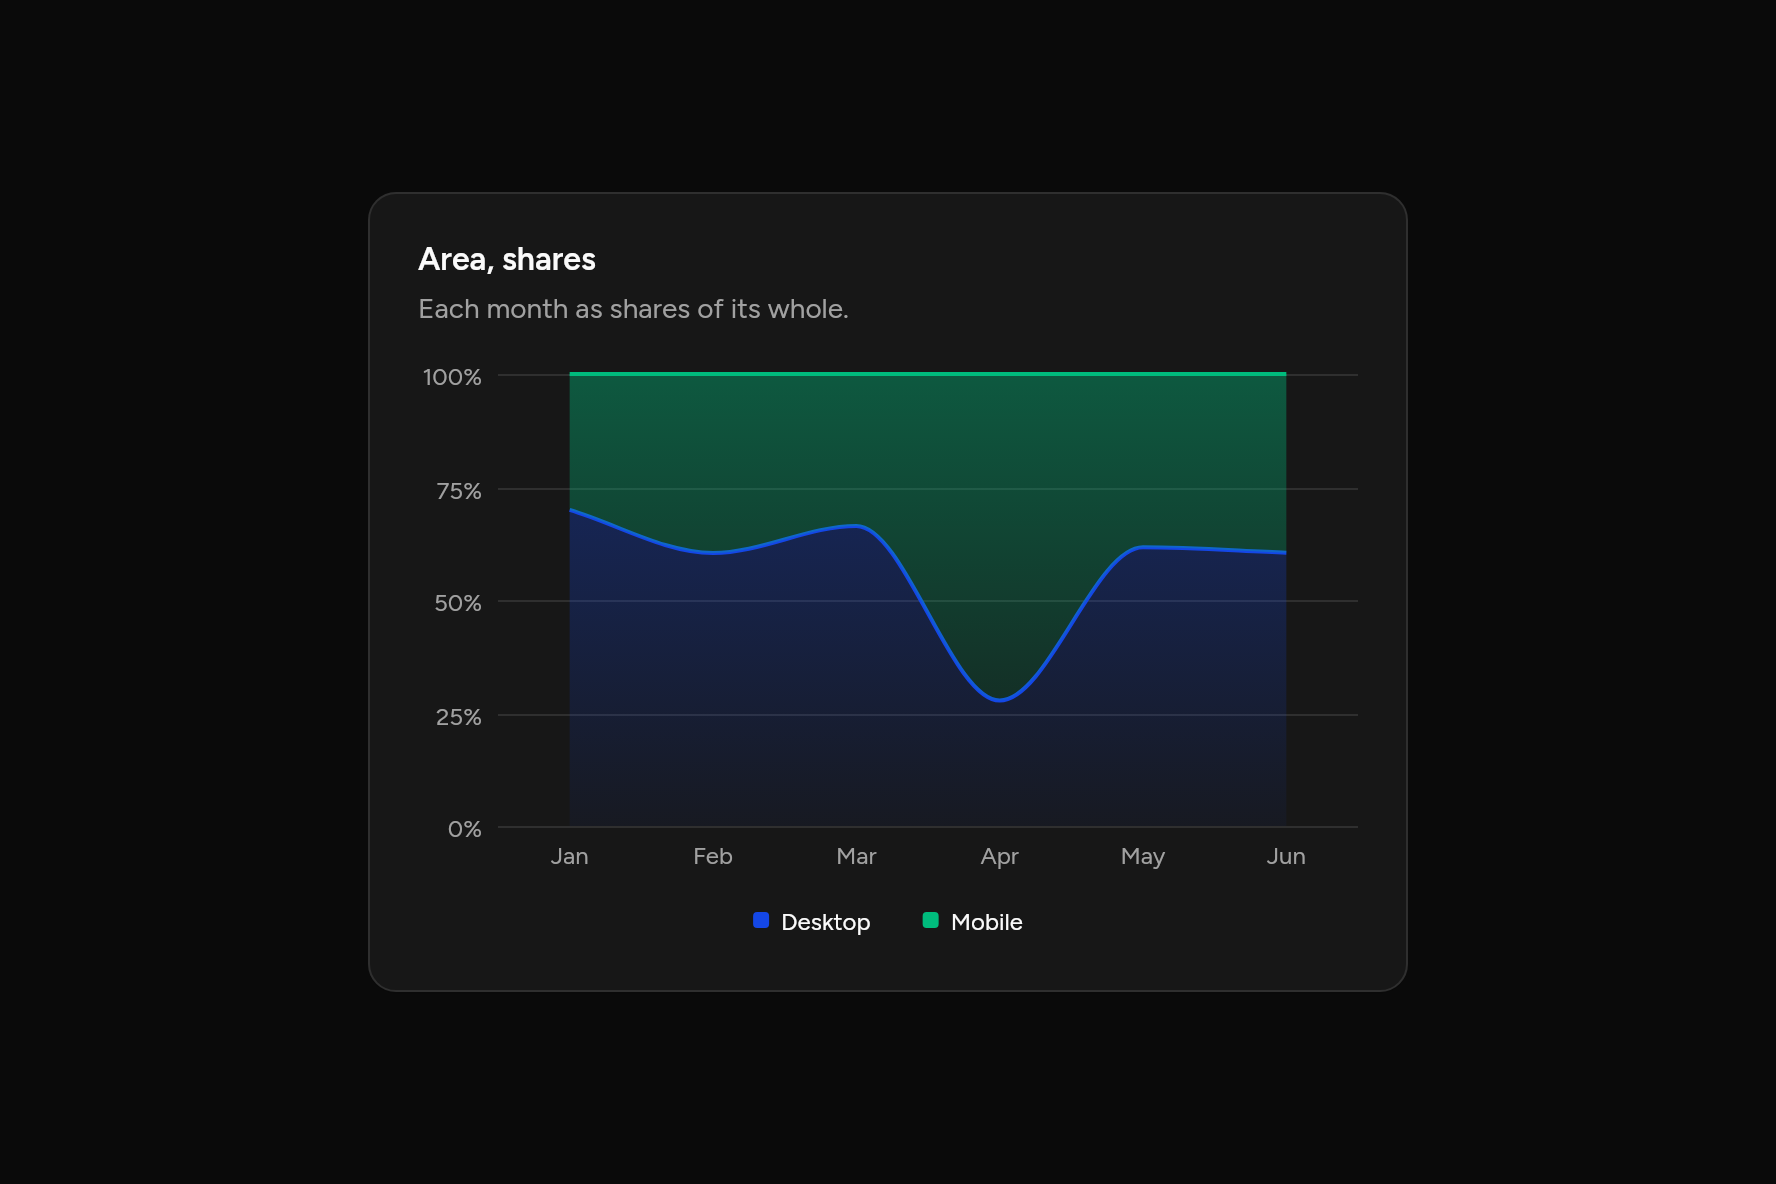Select the Feb axis label

713,856
